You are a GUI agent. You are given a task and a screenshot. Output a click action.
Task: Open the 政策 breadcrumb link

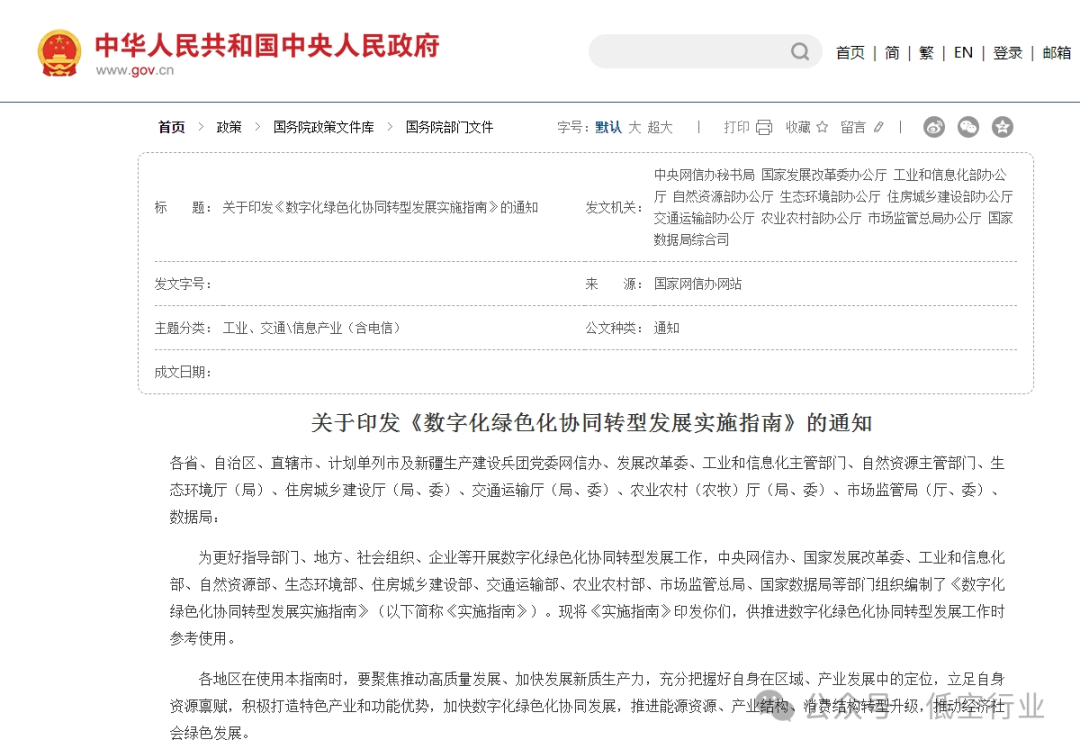228,126
